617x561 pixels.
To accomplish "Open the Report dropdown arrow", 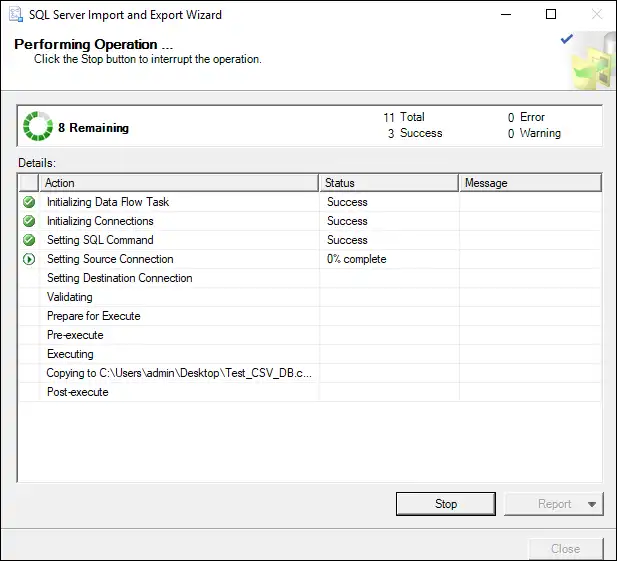I will [592, 504].
